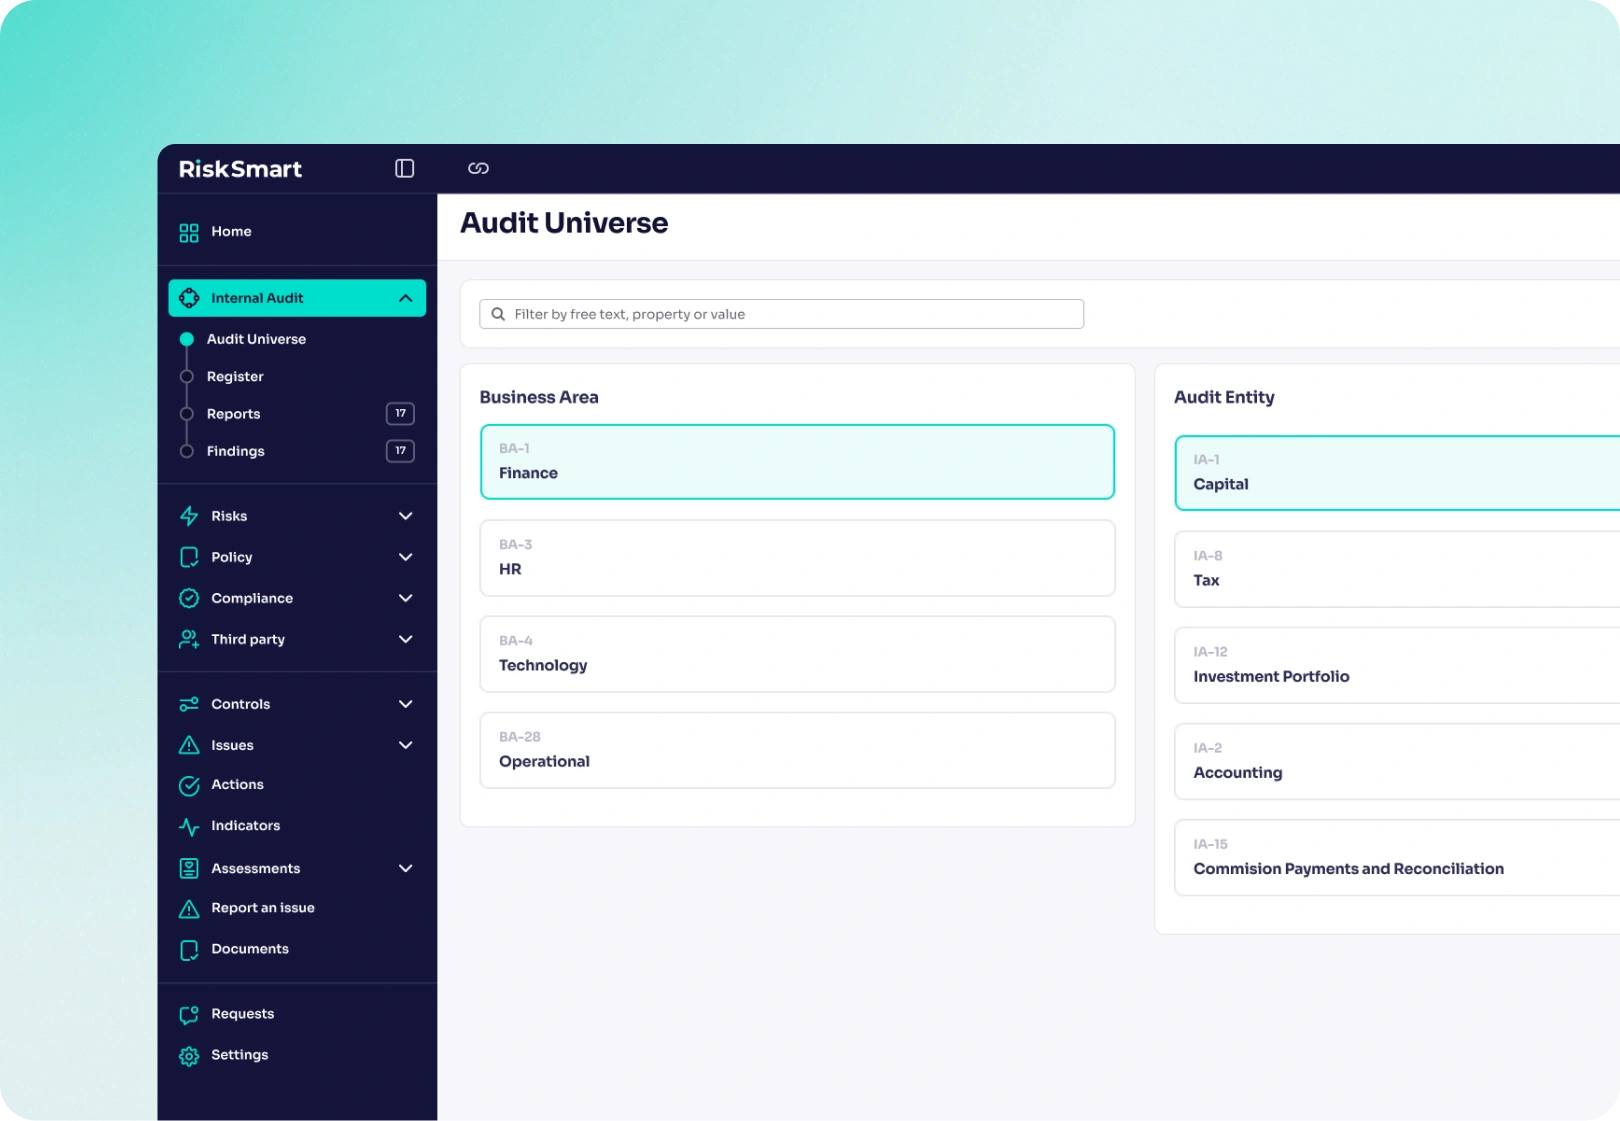Collapse the Internal Audit section chevron

pos(405,298)
